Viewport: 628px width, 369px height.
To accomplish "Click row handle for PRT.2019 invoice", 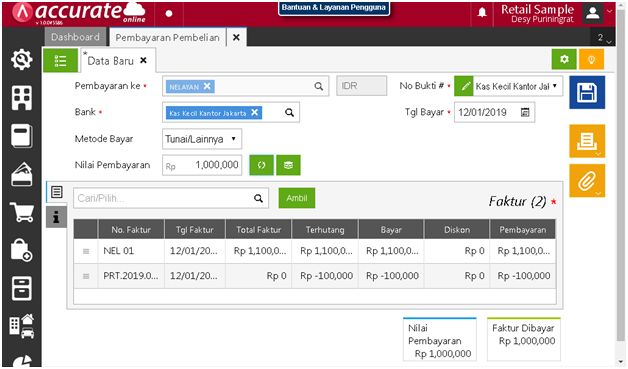I will (x=86, y=276).
